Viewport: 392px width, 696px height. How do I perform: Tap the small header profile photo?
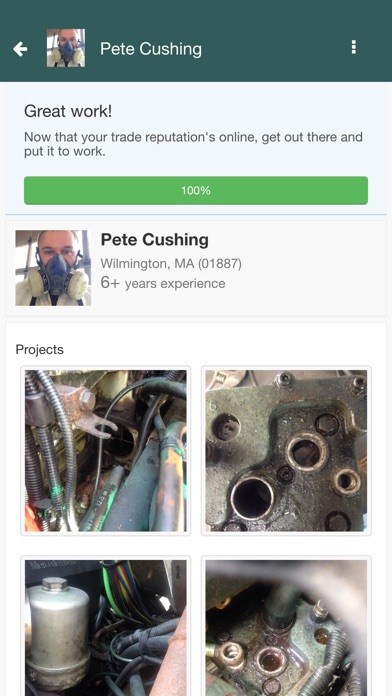66,48
